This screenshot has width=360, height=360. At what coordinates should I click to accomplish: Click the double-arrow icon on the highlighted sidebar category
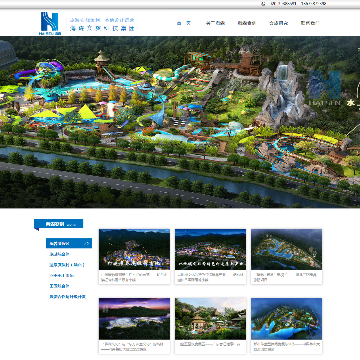(86, 244)
